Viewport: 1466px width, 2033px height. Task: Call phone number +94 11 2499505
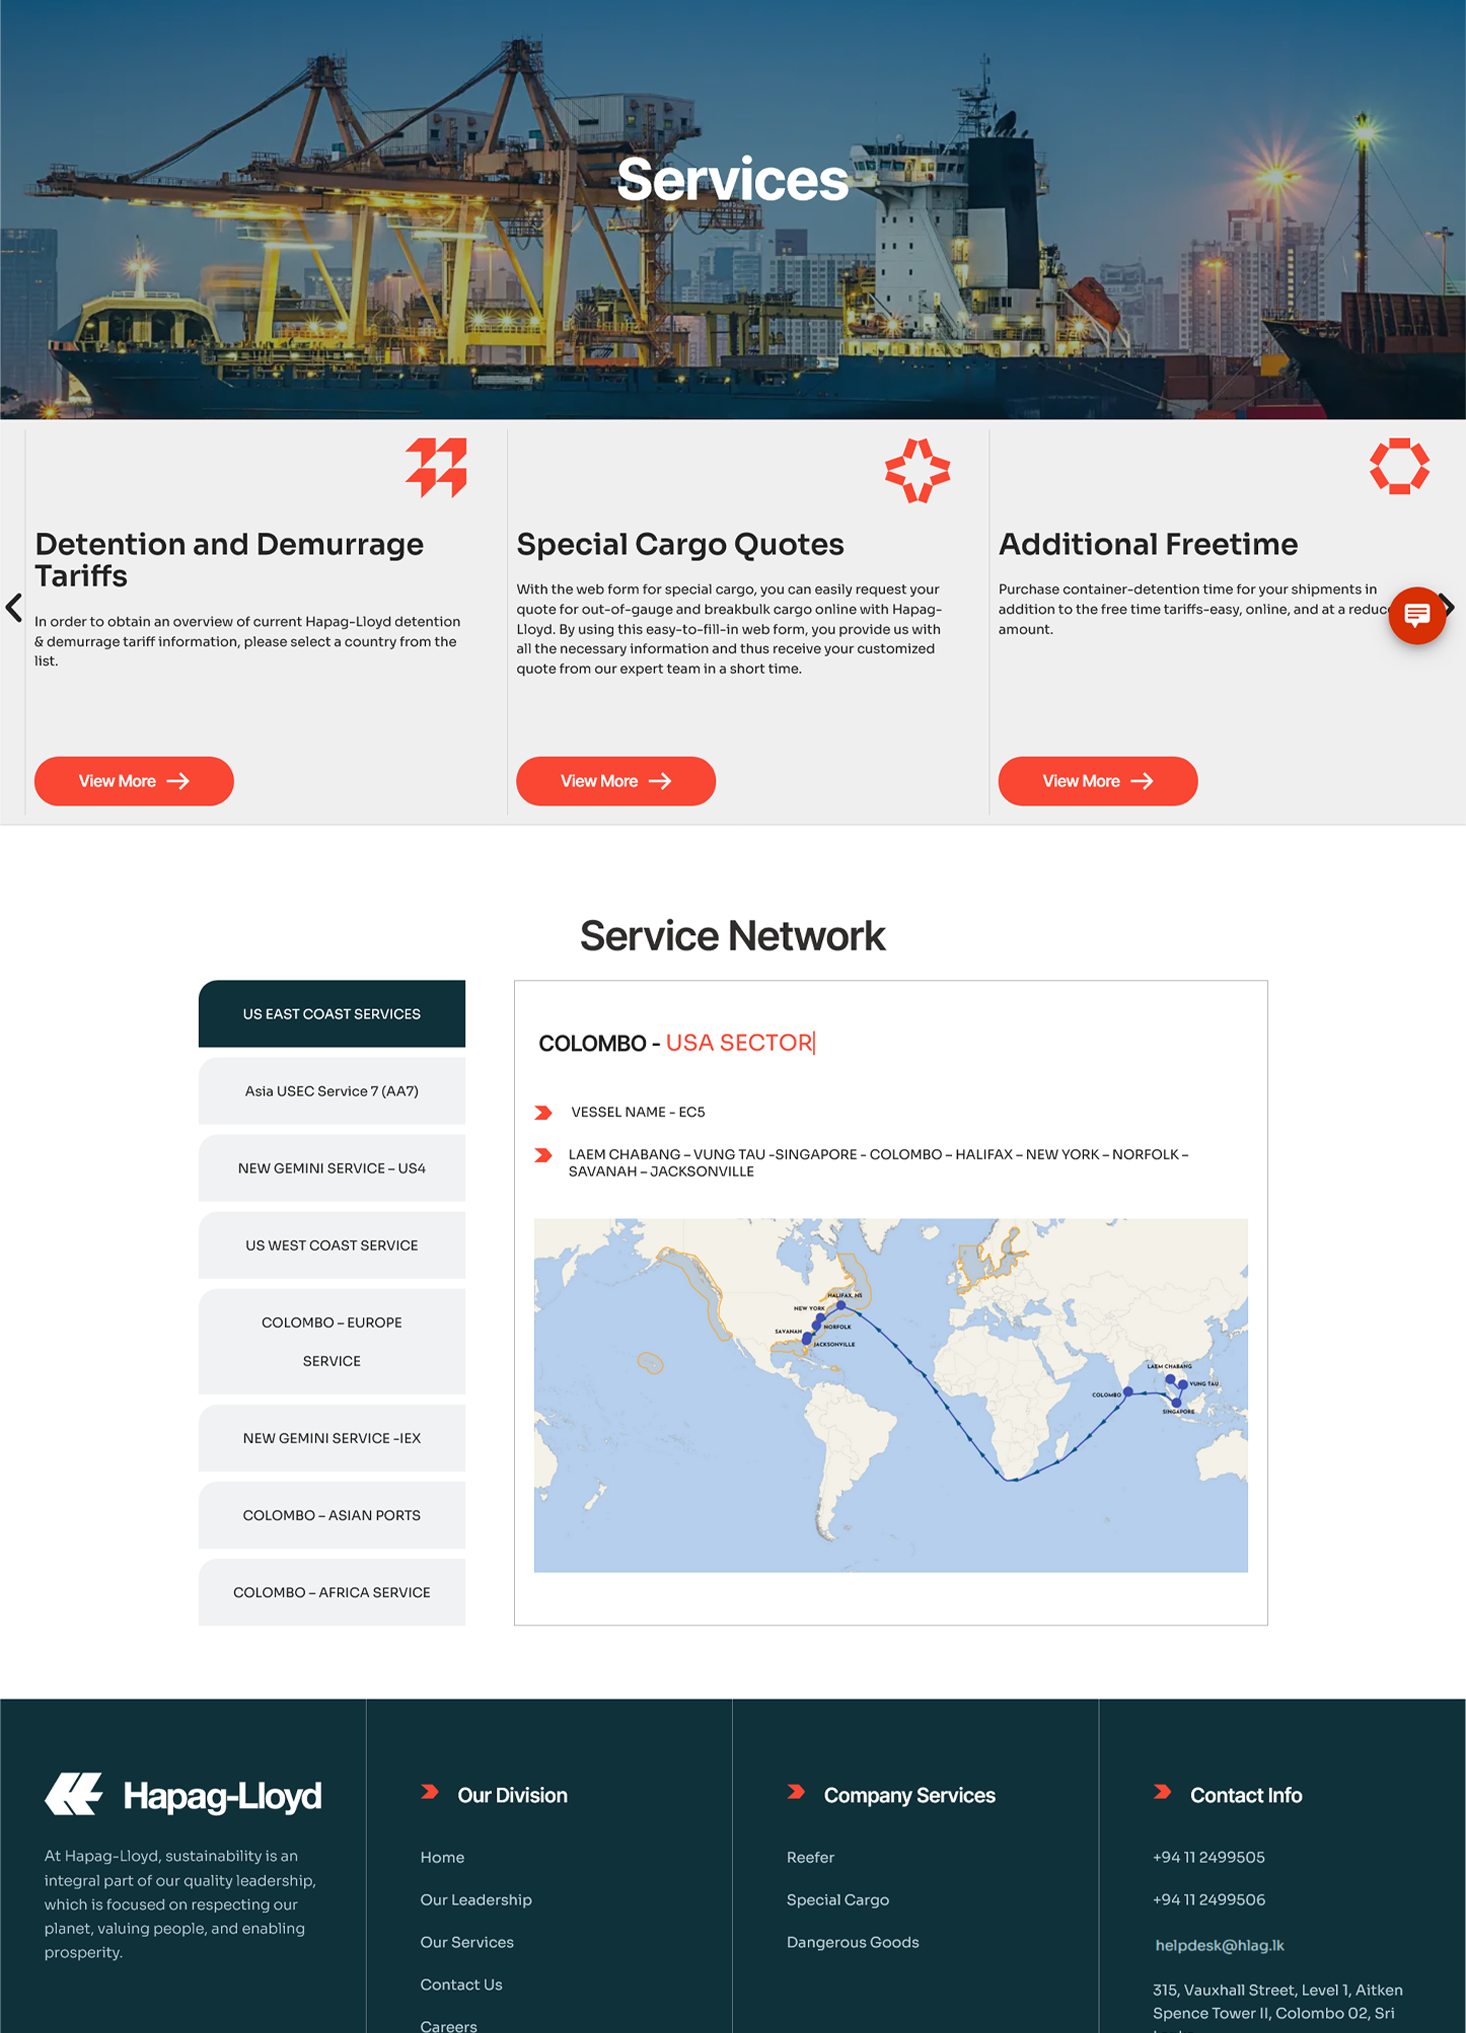[1209, 1857]
